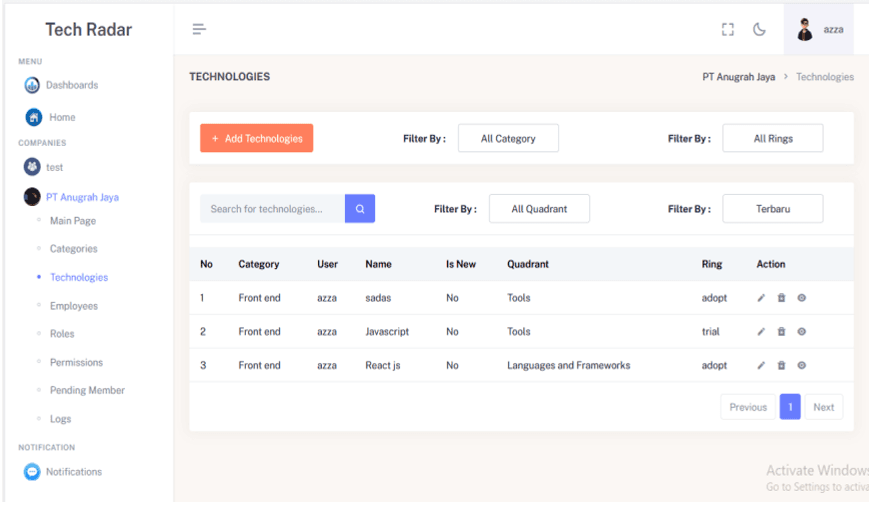Open the All Quadrant filter dropdown

539,208
